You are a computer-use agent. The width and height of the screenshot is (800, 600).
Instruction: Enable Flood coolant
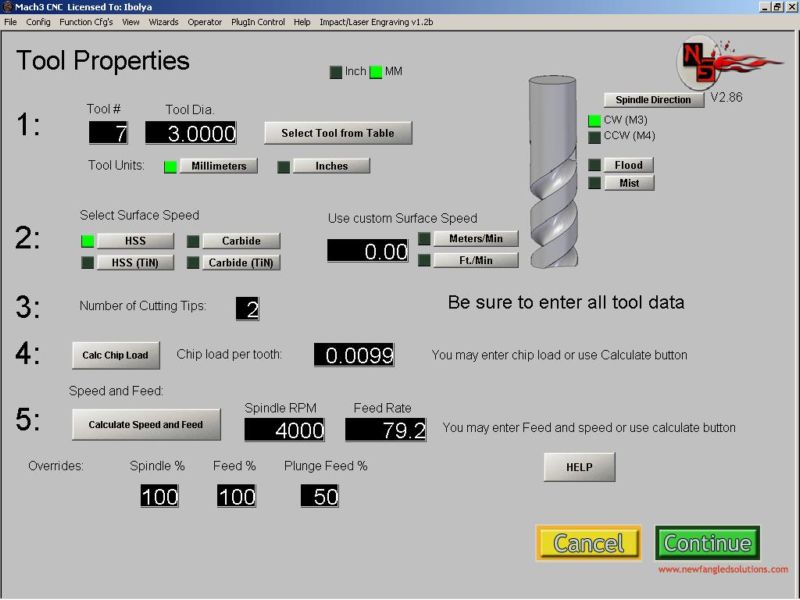[x=628, y=165]
